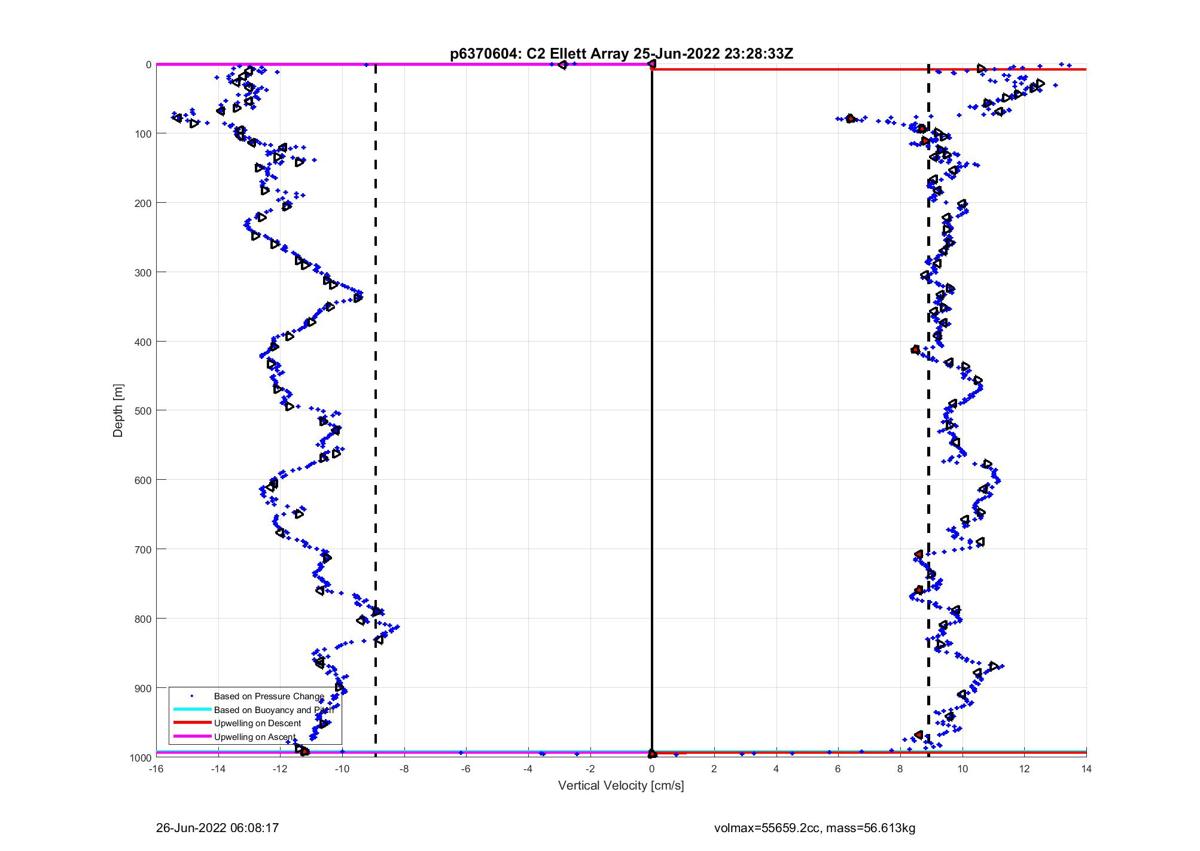The height and width of the screenshot is (851, 1200).
Task: Click velocity axis tick label -2
Action: pyautogui.click(x=590, y=769)
